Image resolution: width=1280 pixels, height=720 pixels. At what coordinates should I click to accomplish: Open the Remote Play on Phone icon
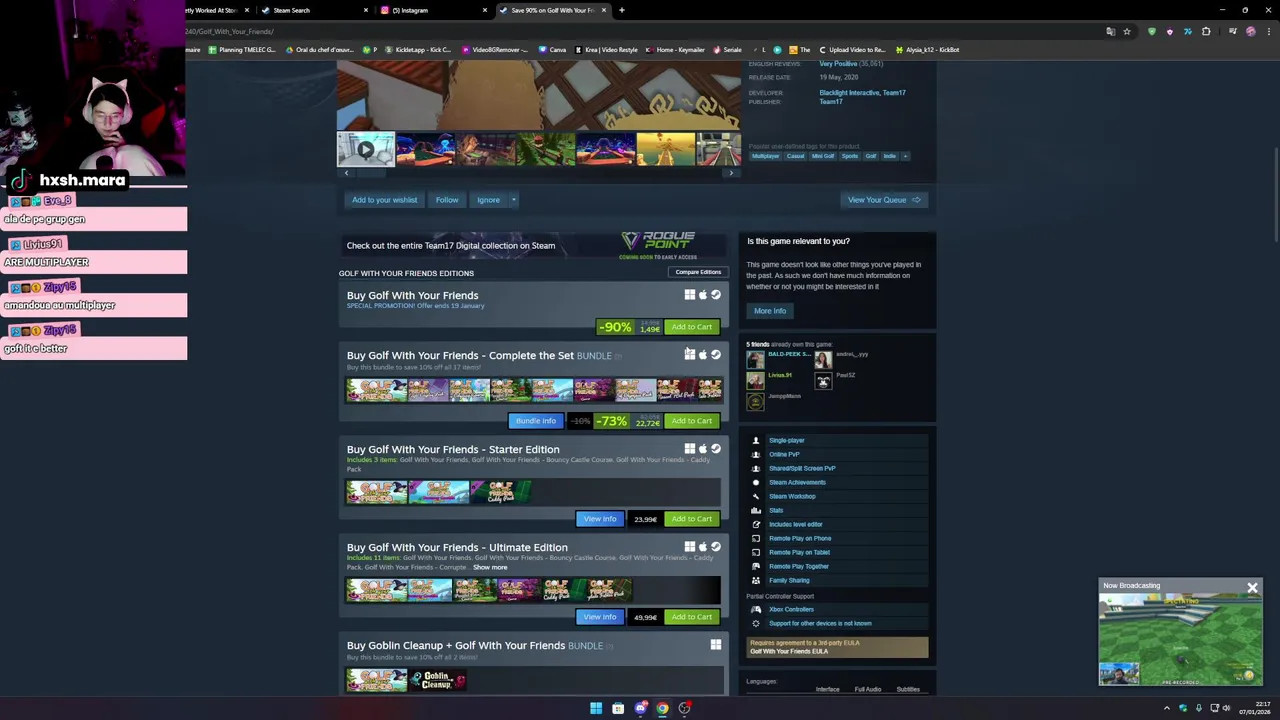point(756,538)
